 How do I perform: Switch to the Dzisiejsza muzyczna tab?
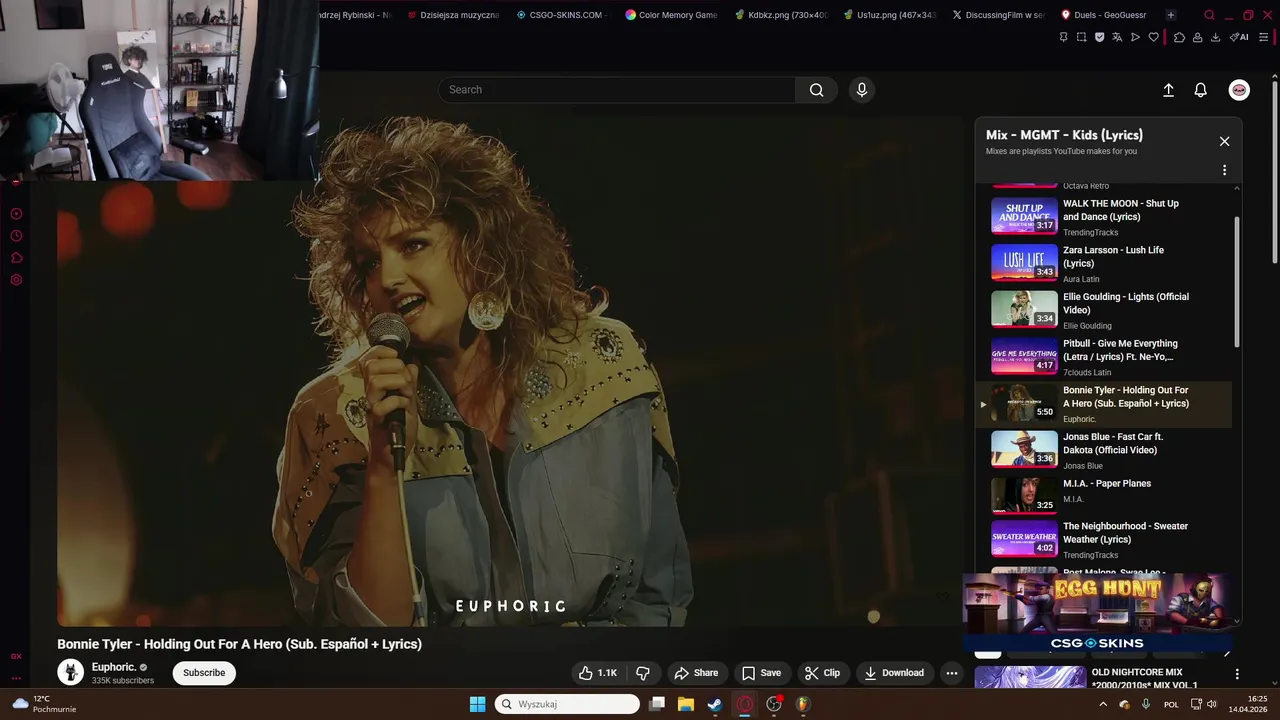click(452, 15)
